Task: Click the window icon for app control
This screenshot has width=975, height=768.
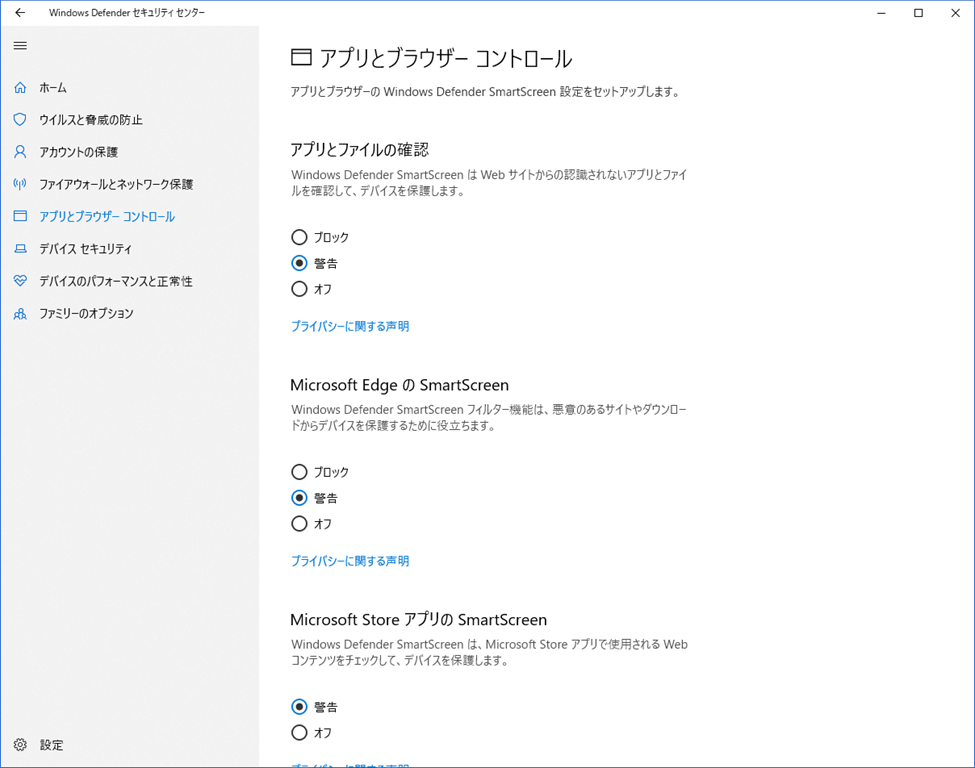Action: coord(20,216)
